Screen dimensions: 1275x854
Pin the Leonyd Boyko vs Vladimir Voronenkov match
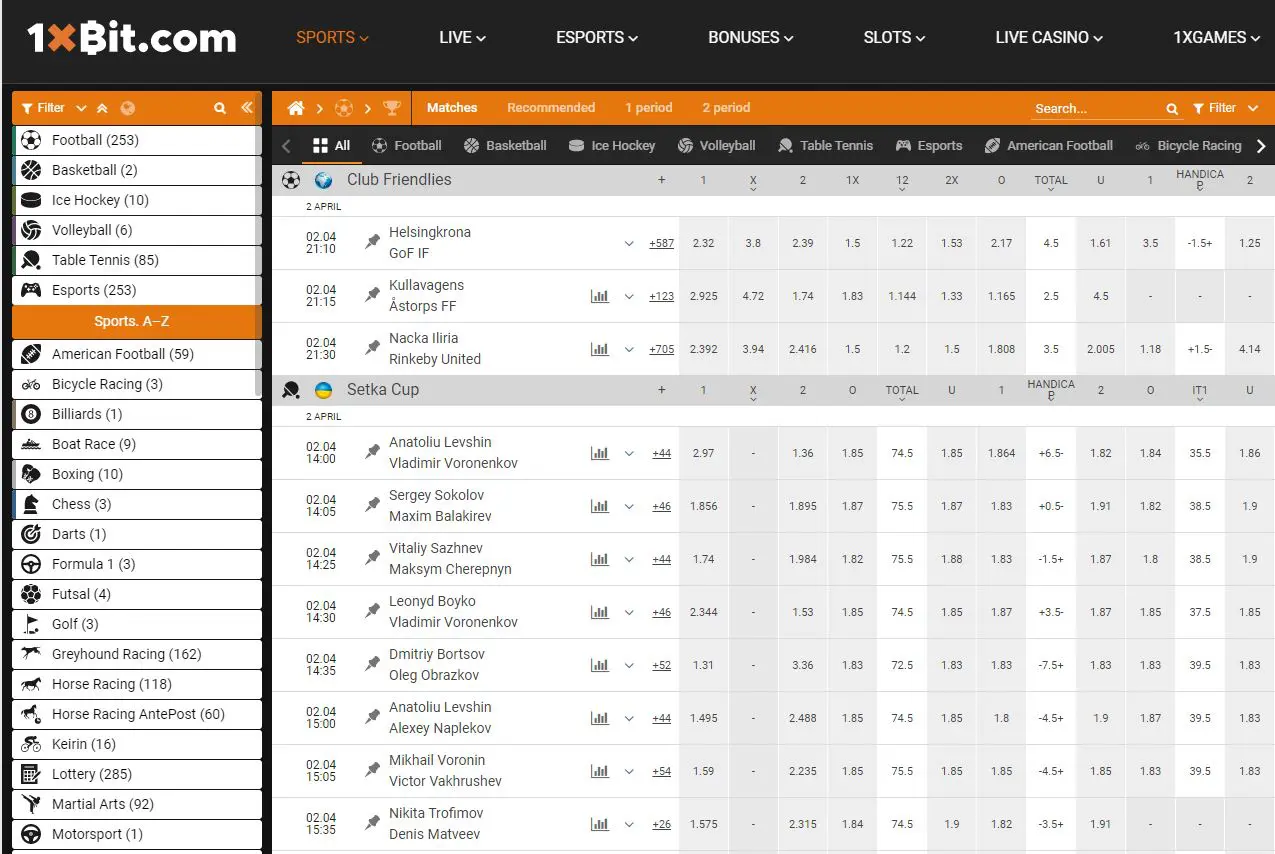[373, 612]
